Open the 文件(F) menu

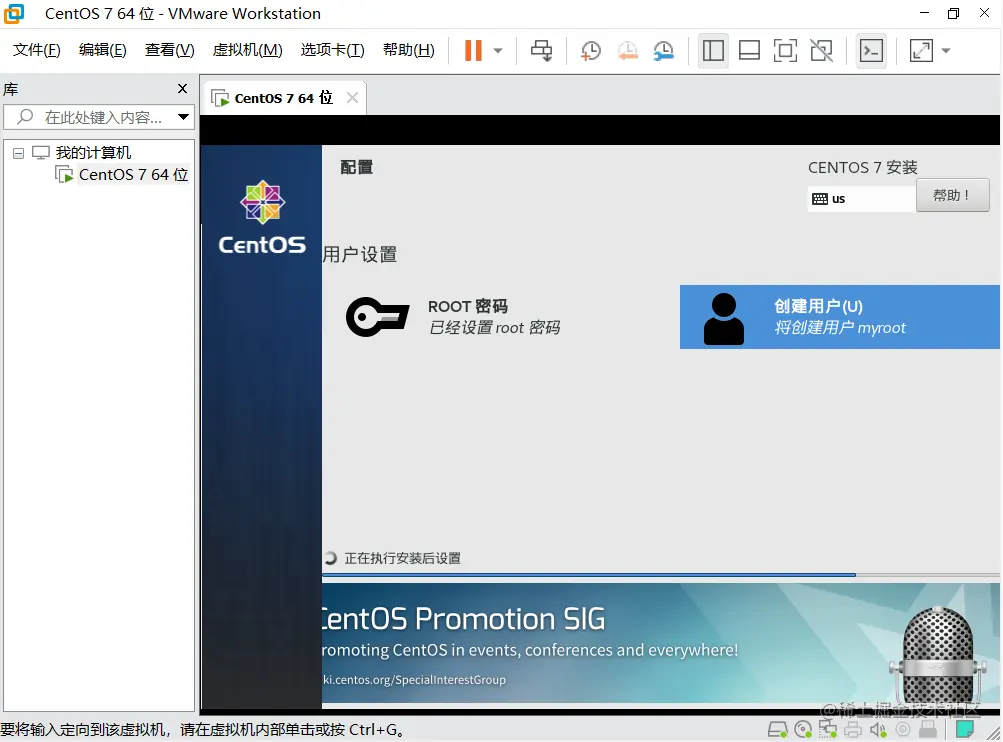36,50
